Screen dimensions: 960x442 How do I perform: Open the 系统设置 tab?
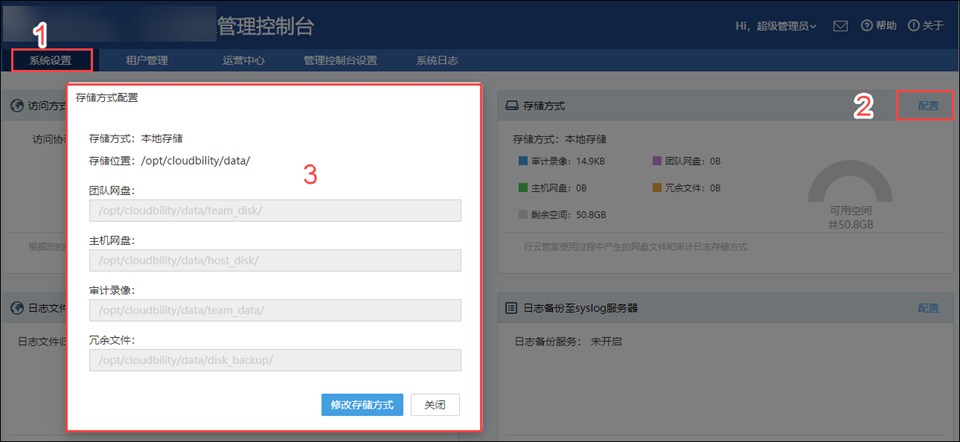tap(51, 61)
